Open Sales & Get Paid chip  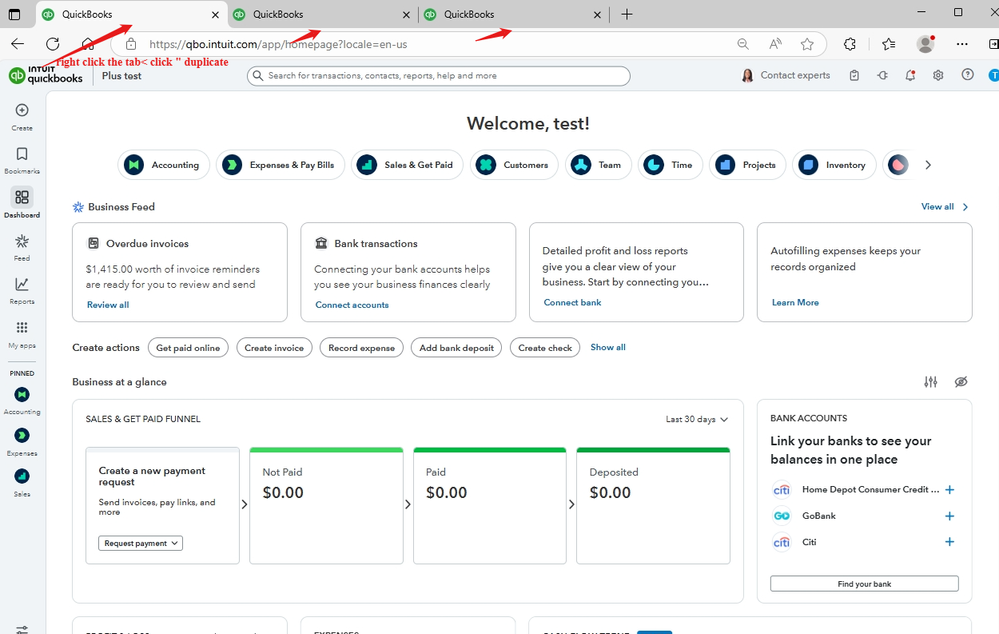point(407,165)
